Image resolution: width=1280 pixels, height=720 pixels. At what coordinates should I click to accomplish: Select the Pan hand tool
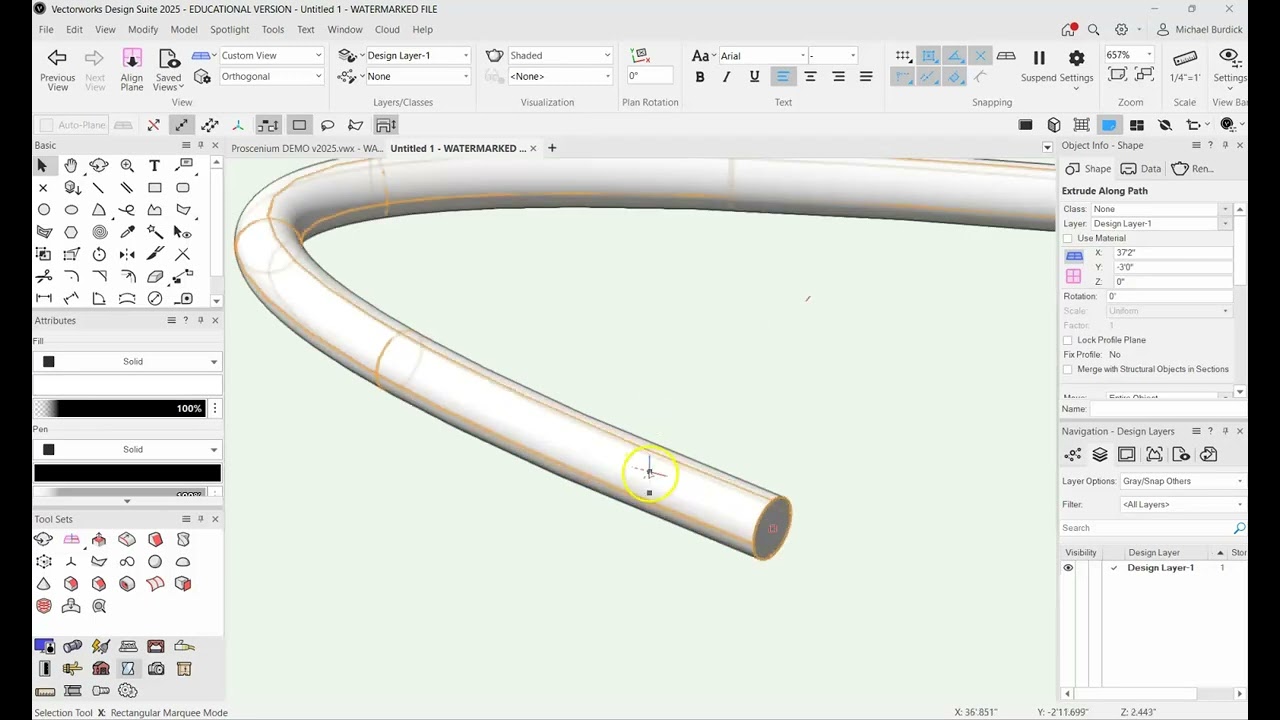pyautogui.click(x=71, y=165)
